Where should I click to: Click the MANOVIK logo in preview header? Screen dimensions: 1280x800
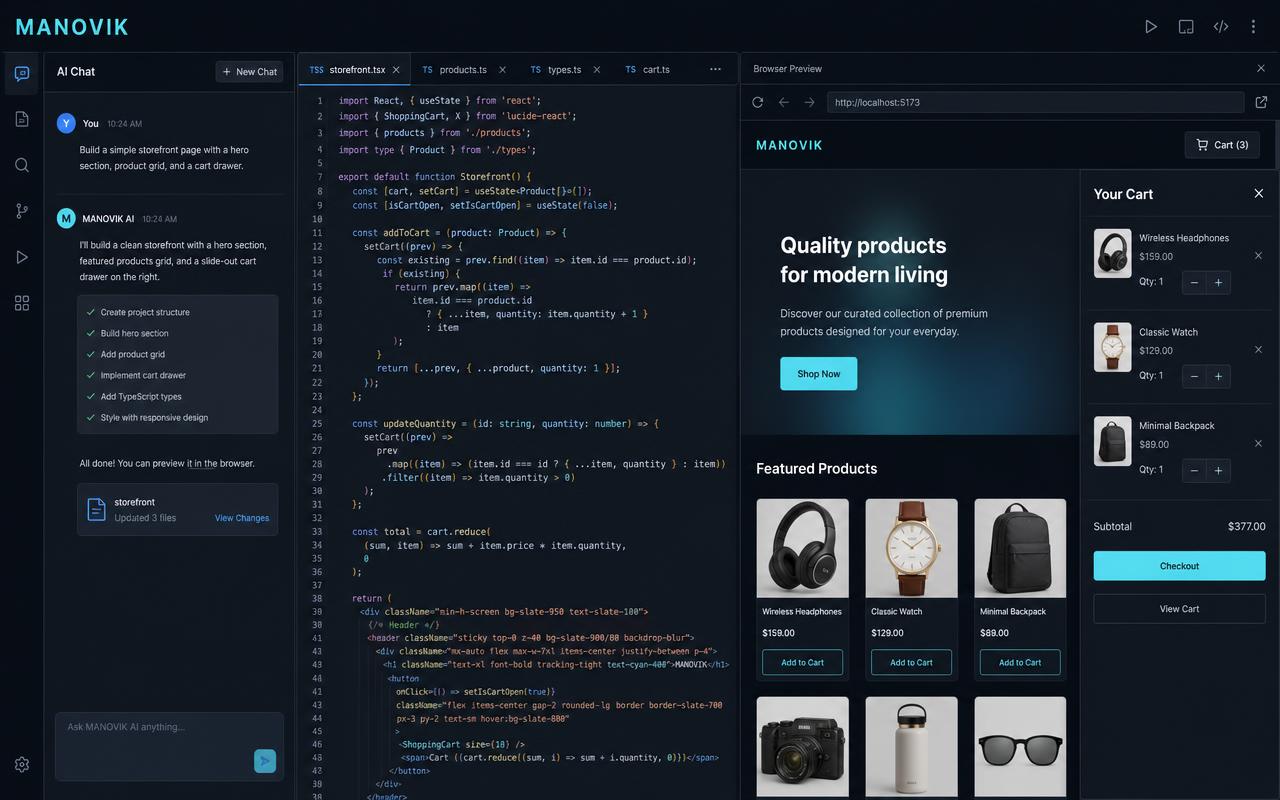point(789,145)
